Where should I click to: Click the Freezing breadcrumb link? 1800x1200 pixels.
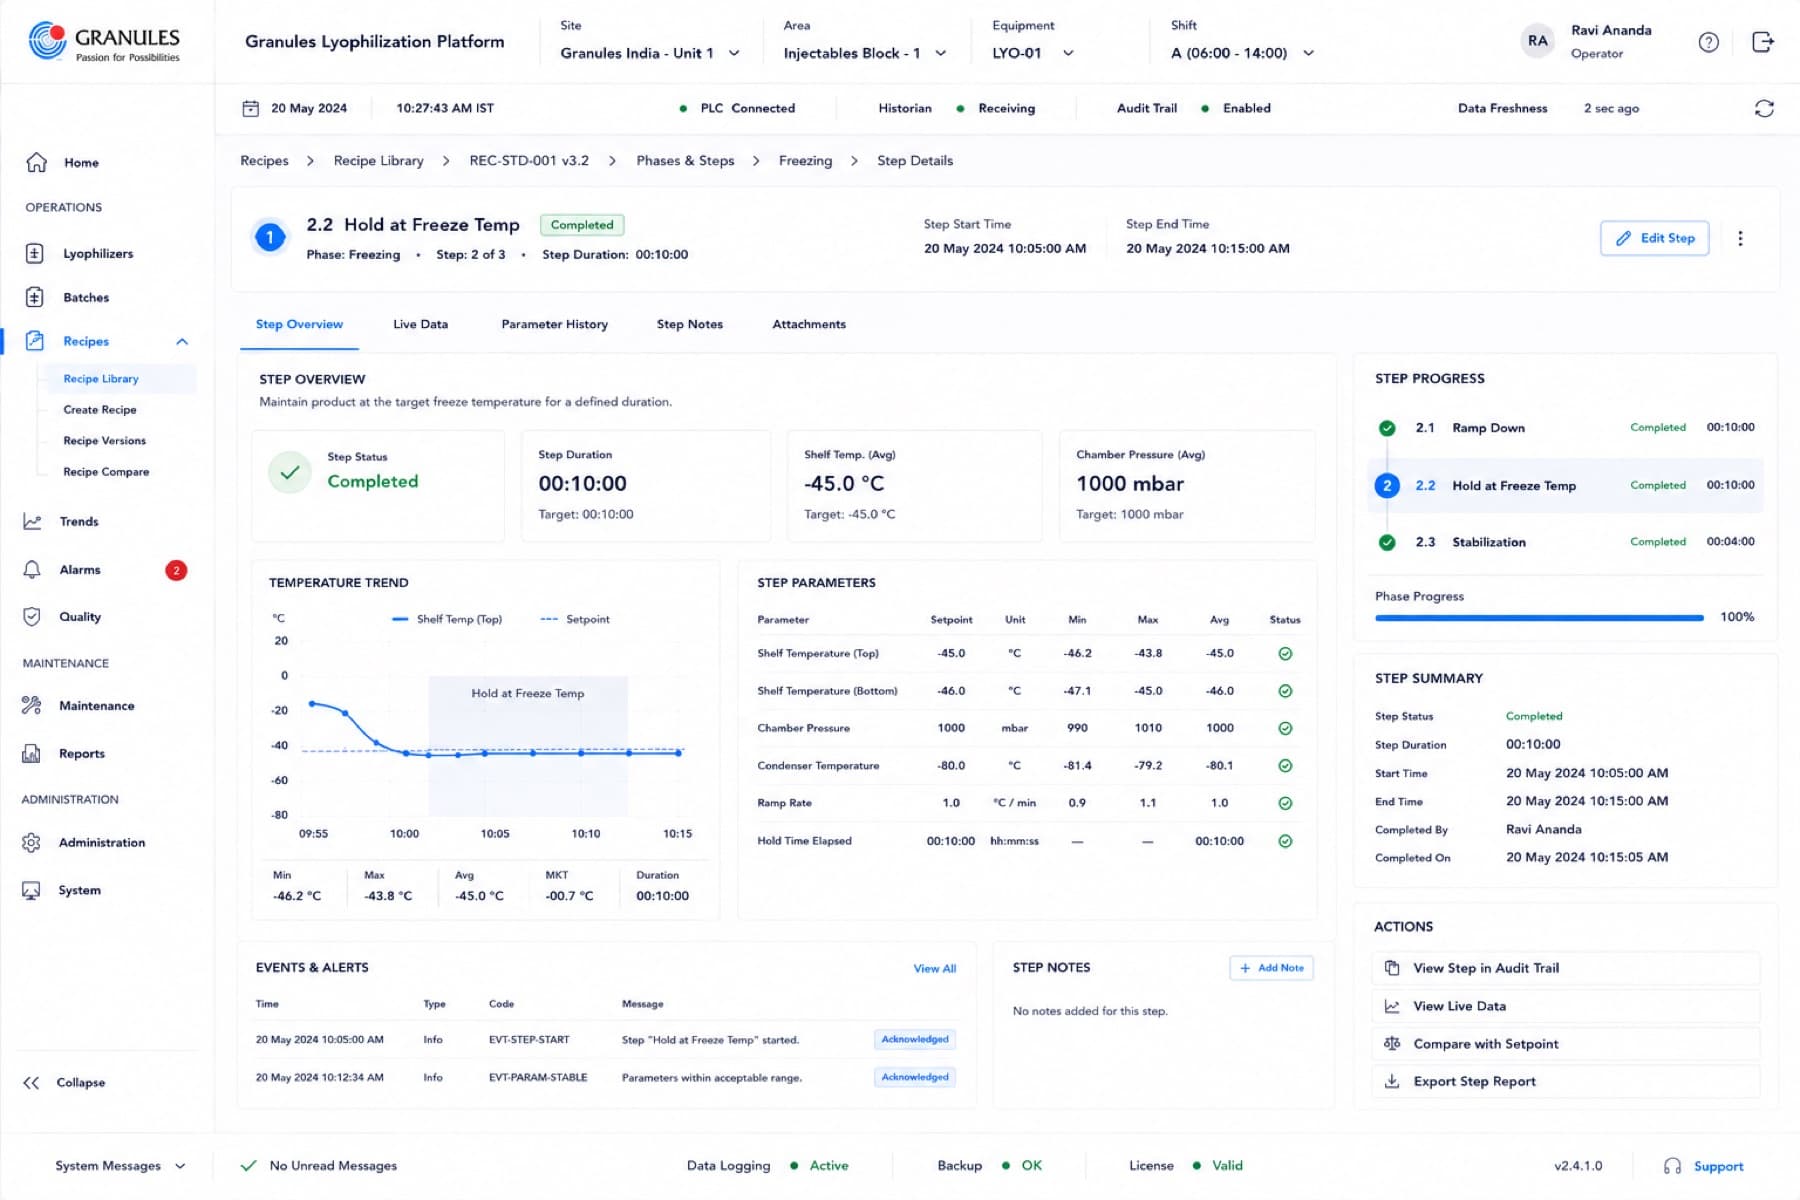pos(805,160)
